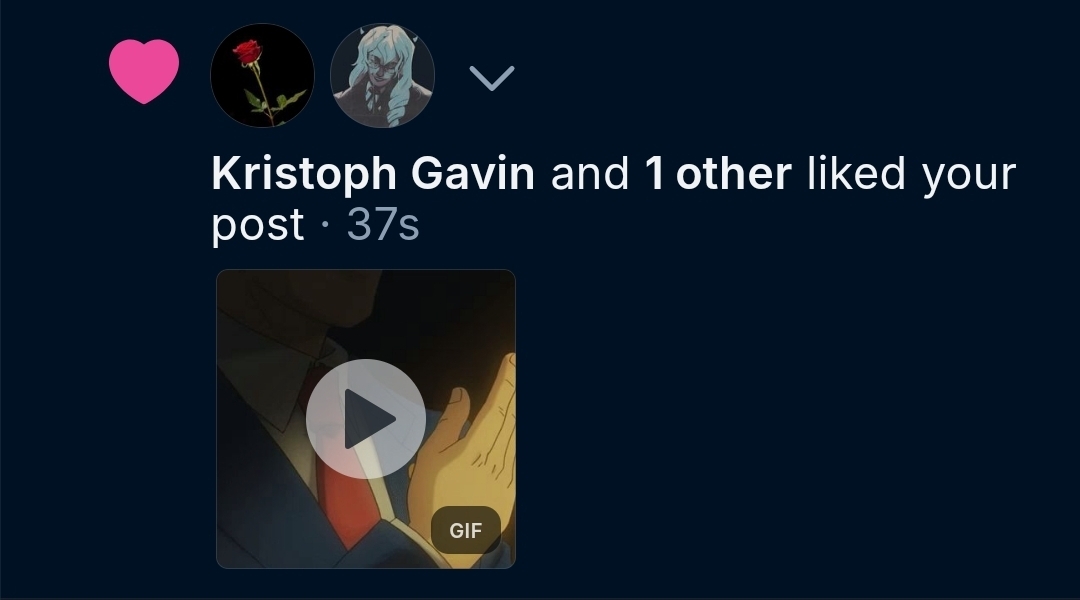Click the 37s timestamp
Viewport: 1080px width, 600px height.
coord(383,224)
